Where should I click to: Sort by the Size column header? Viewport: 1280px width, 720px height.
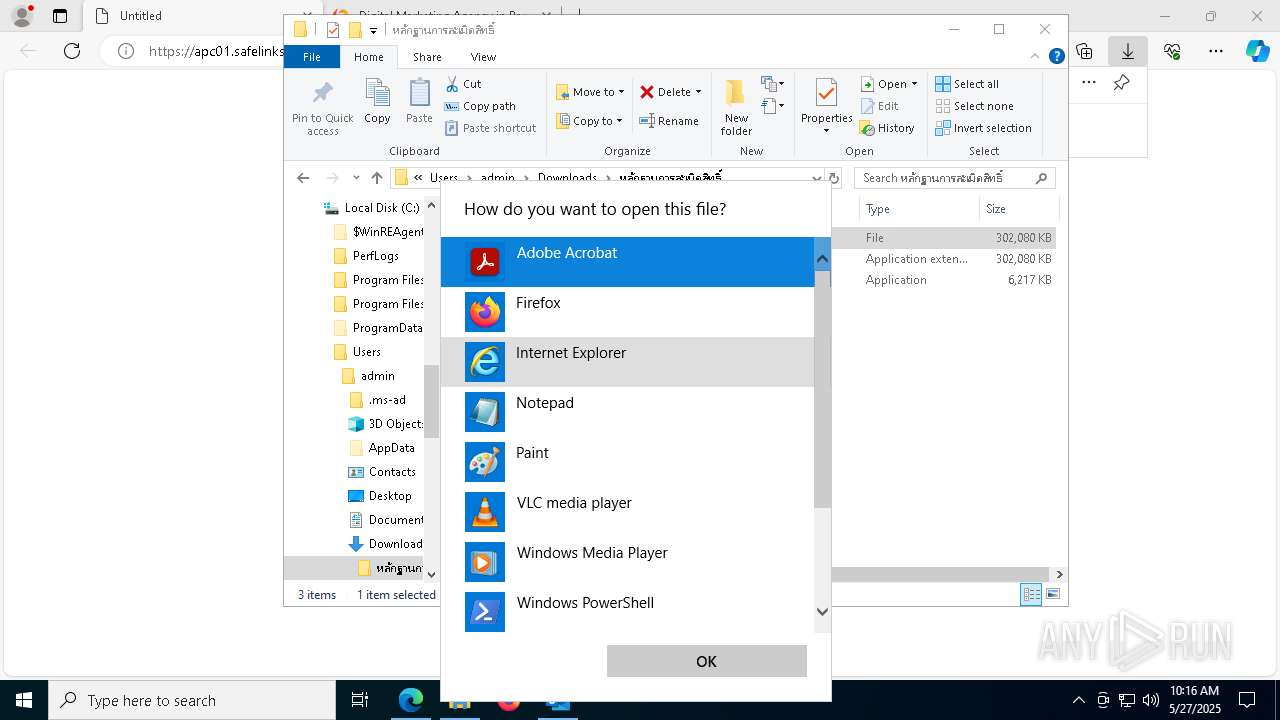tap(1018, 209)
